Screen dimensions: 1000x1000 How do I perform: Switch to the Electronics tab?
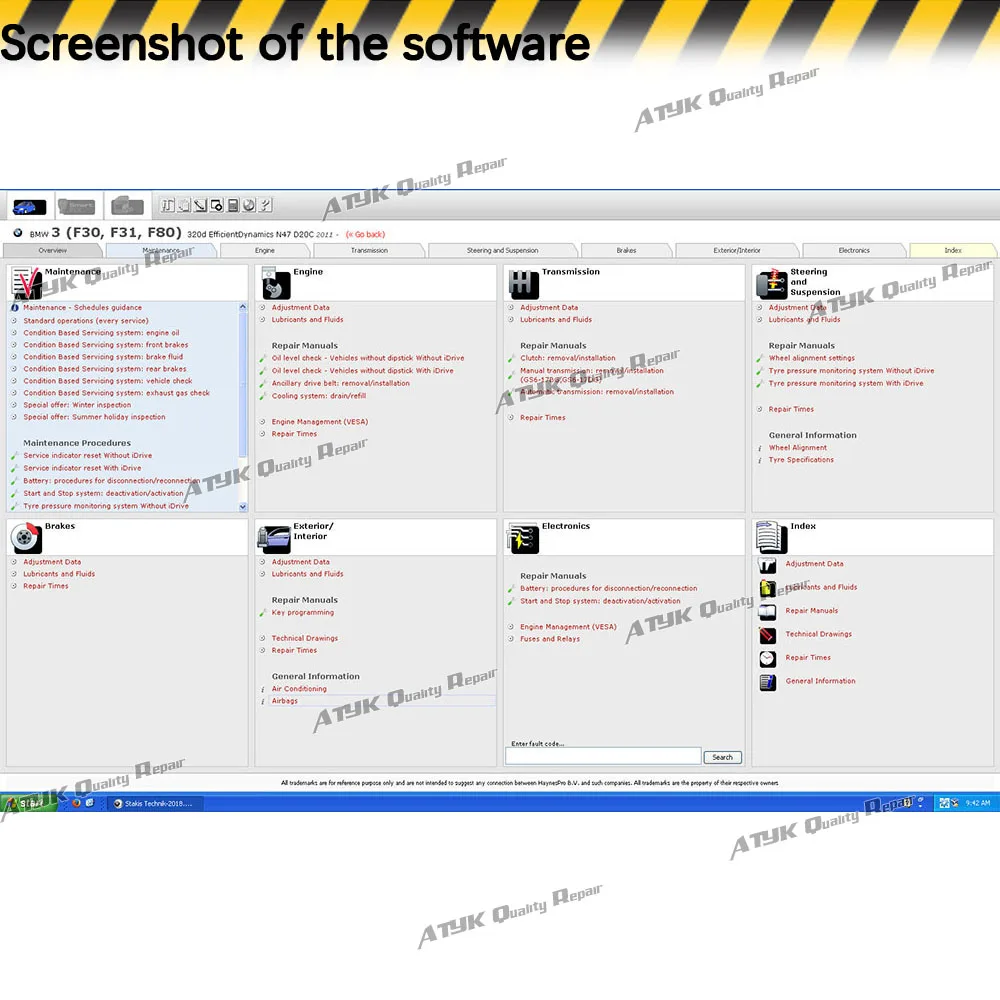pyautogui.click(x=854, y=251)
